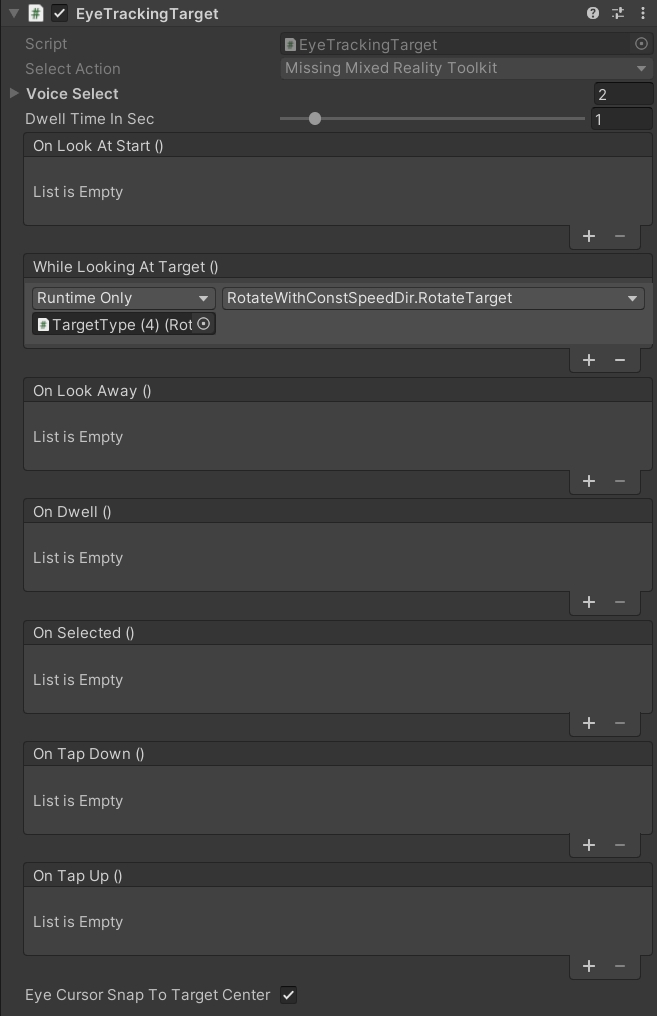This screenshot has height=1016, width=657.
Task: Add an event to On Selected list
Action: [589, 723]
